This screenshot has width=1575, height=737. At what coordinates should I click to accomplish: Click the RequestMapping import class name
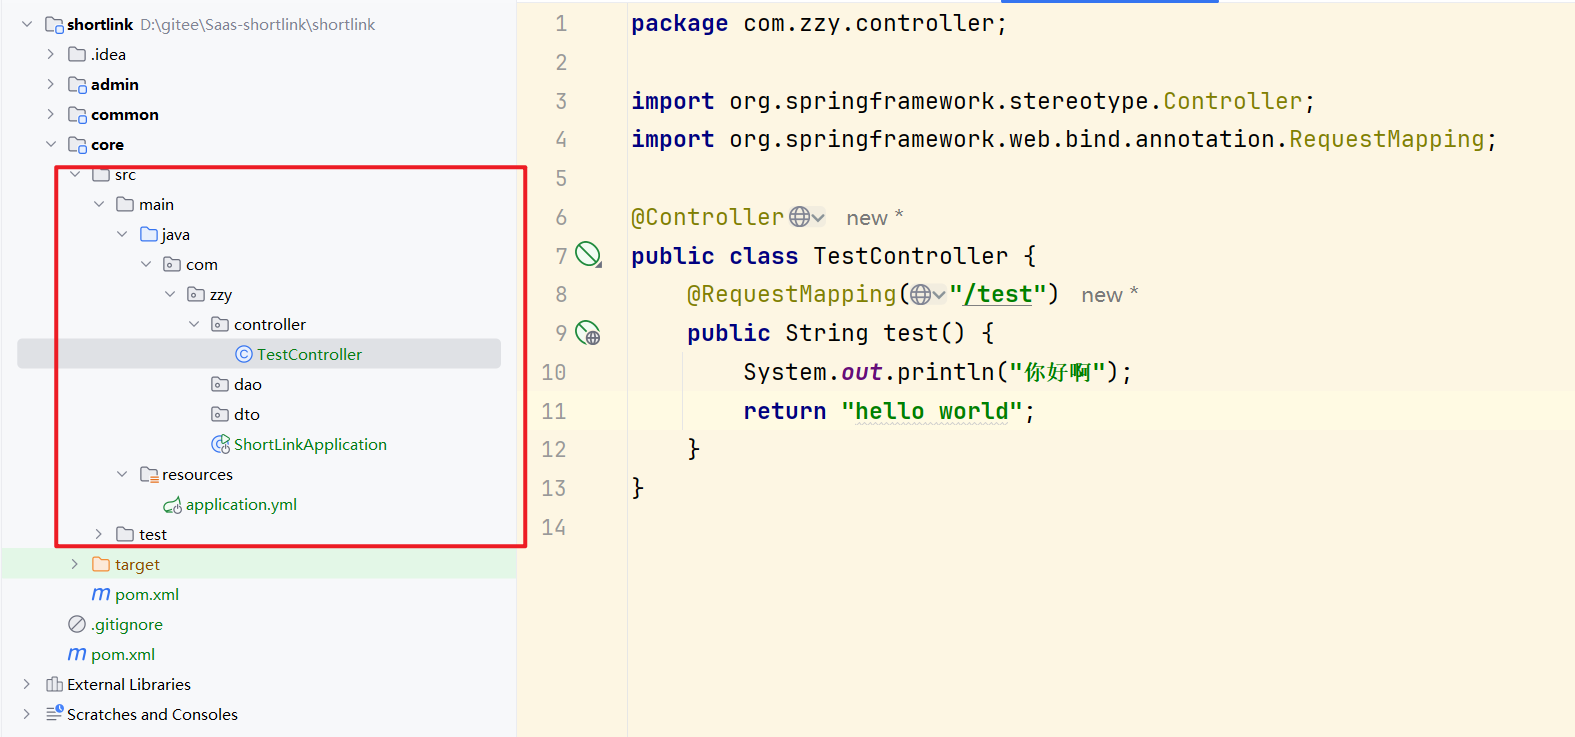pos(1386,139)
